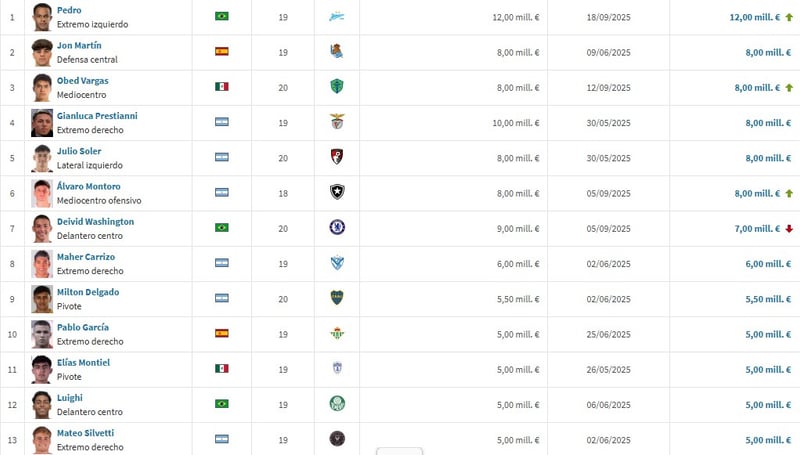Select the Bournemouth club crest
800x455 pixels.
(336, 157)
